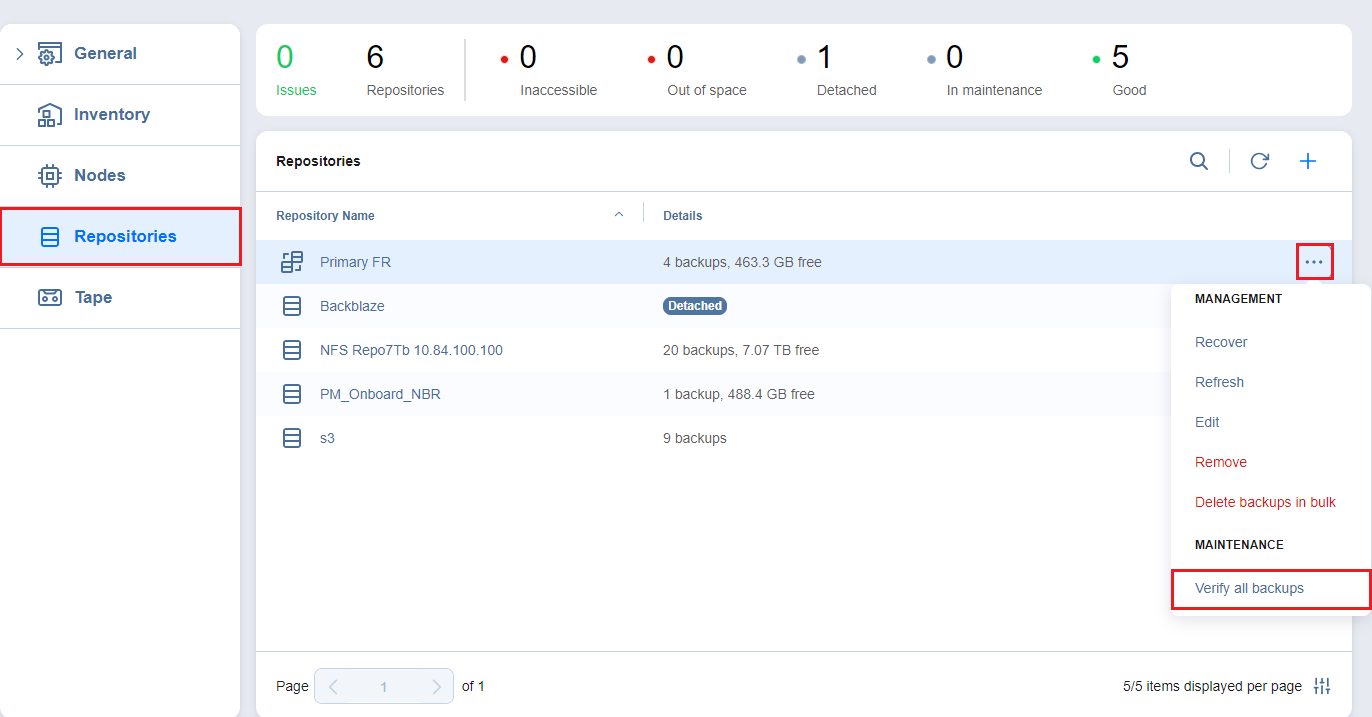Refresh the repositories list with the reload icon
This screenshot has height=717, width=1372.
[x=1259, y=160]
